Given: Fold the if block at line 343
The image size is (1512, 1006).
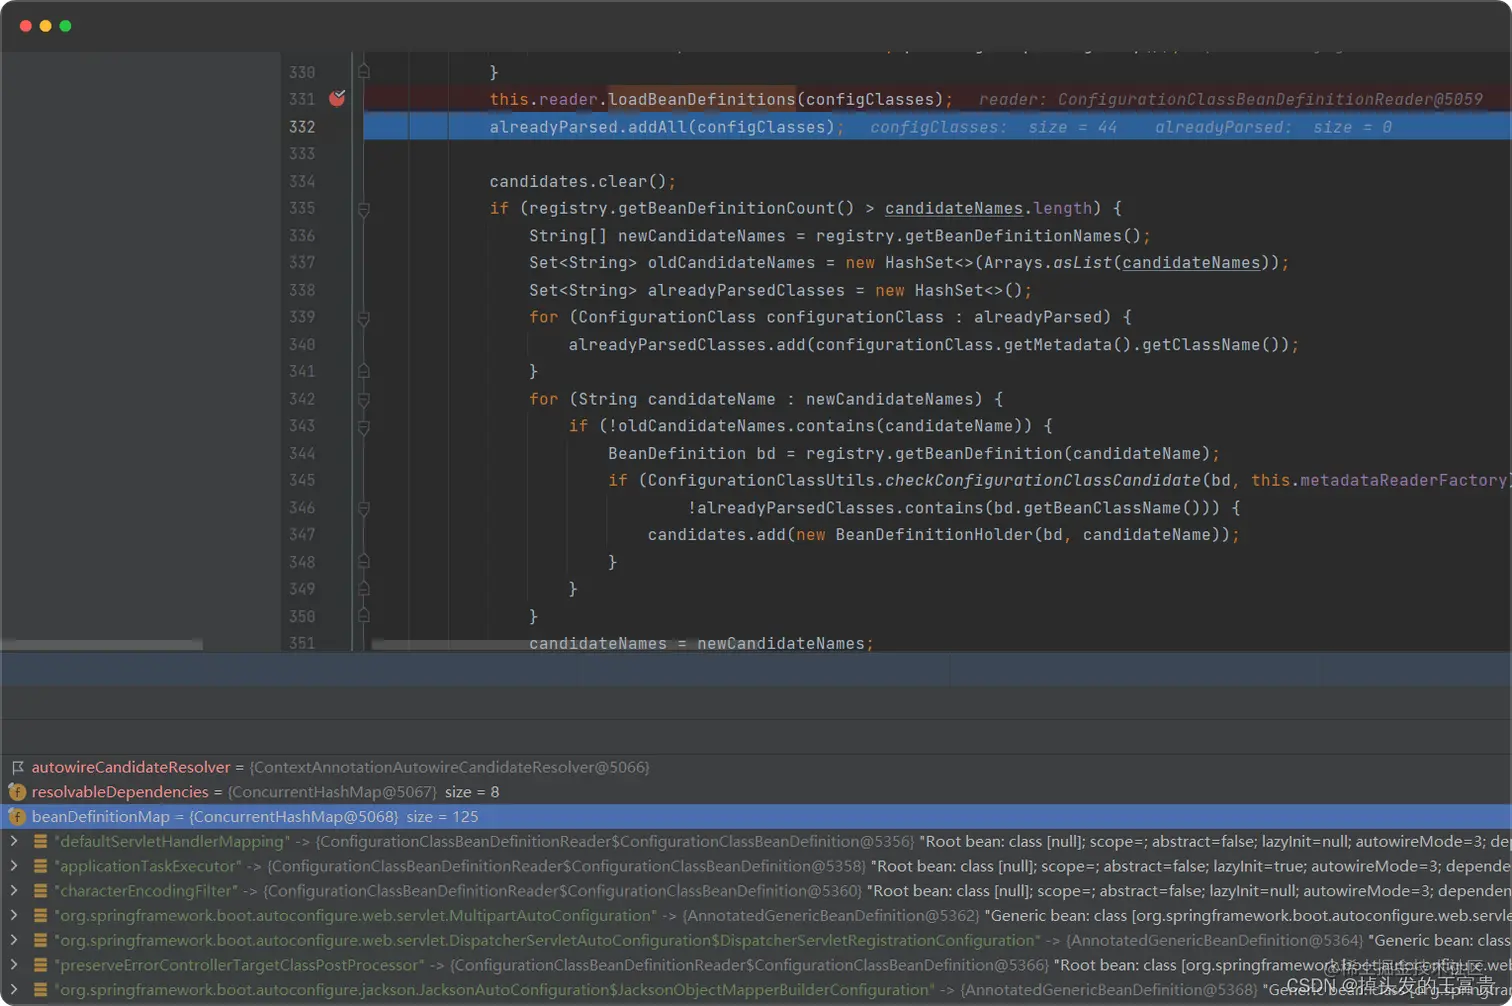Looking at the screenshot, I should click(x=364, y=427).
